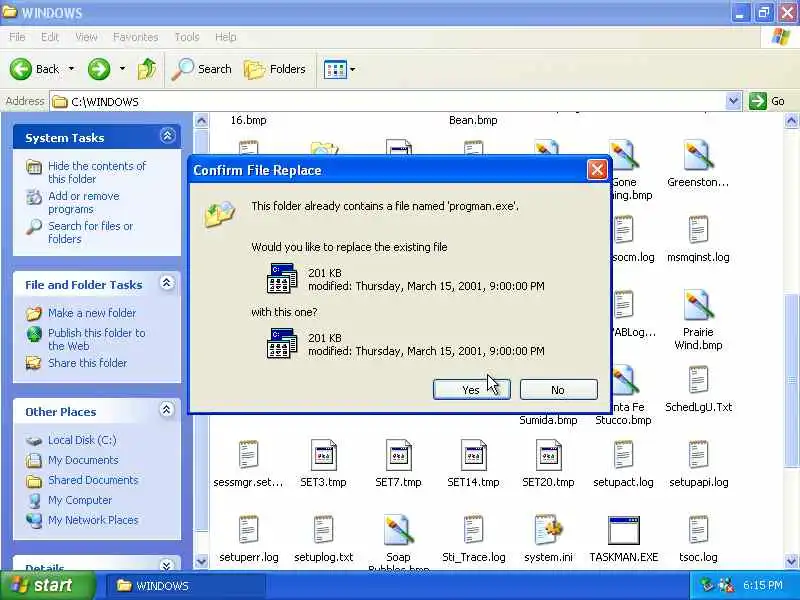Viewport: 800px width, 600px height.
Task: Open My Network Places link
Action: click(x=93, y=520)
